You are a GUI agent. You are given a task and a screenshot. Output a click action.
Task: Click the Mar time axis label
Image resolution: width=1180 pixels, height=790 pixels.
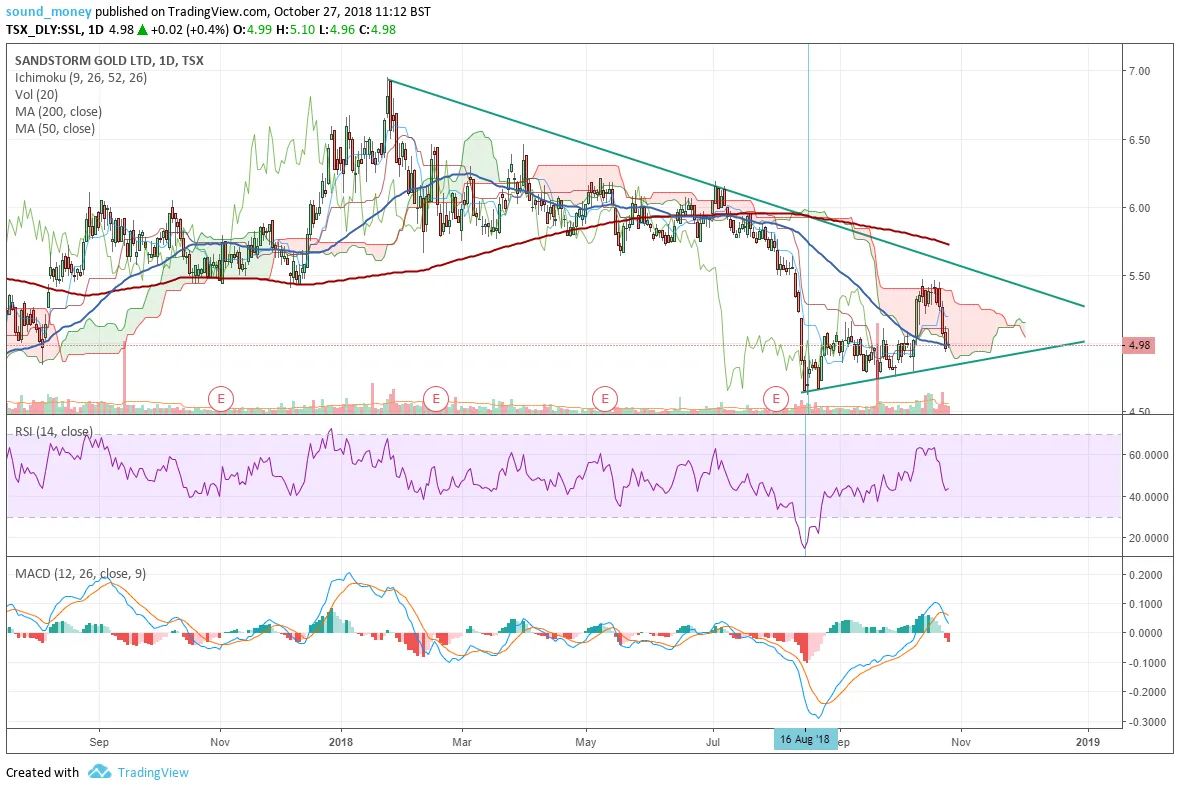(462, 742)
